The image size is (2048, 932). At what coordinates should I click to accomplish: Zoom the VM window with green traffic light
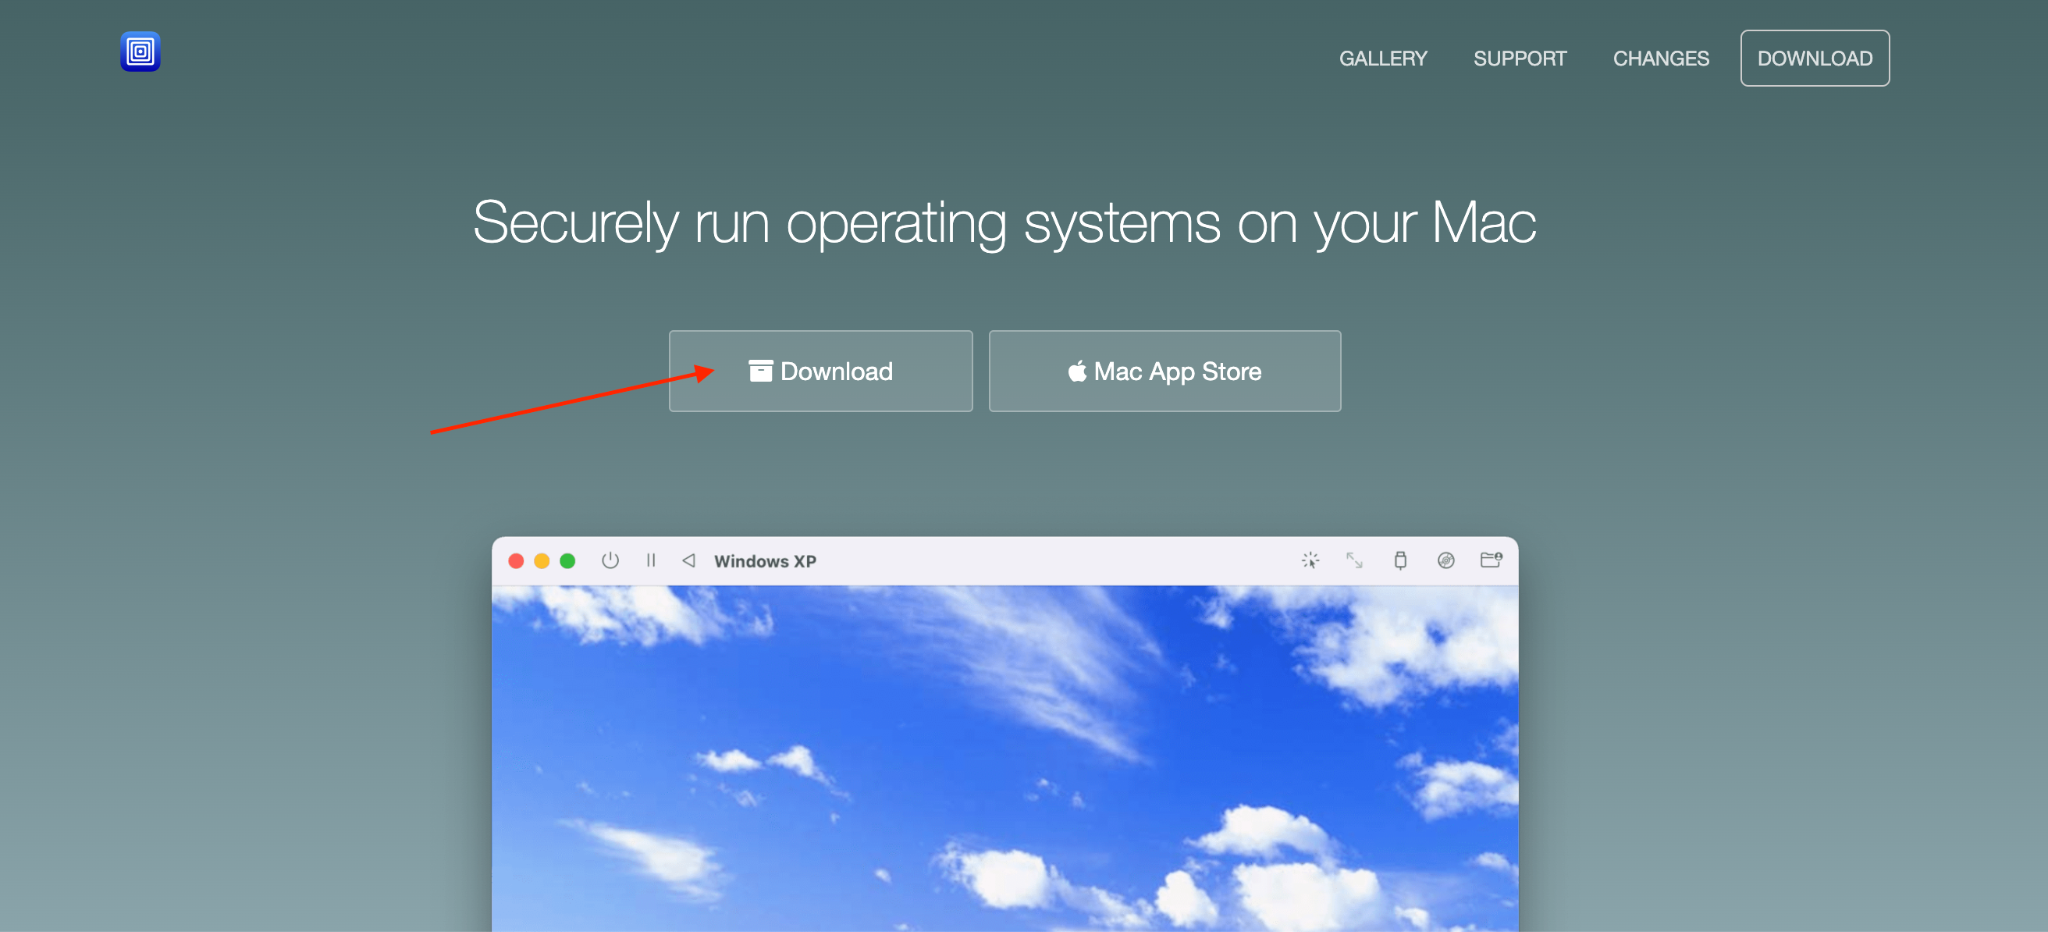click(567, 561)
